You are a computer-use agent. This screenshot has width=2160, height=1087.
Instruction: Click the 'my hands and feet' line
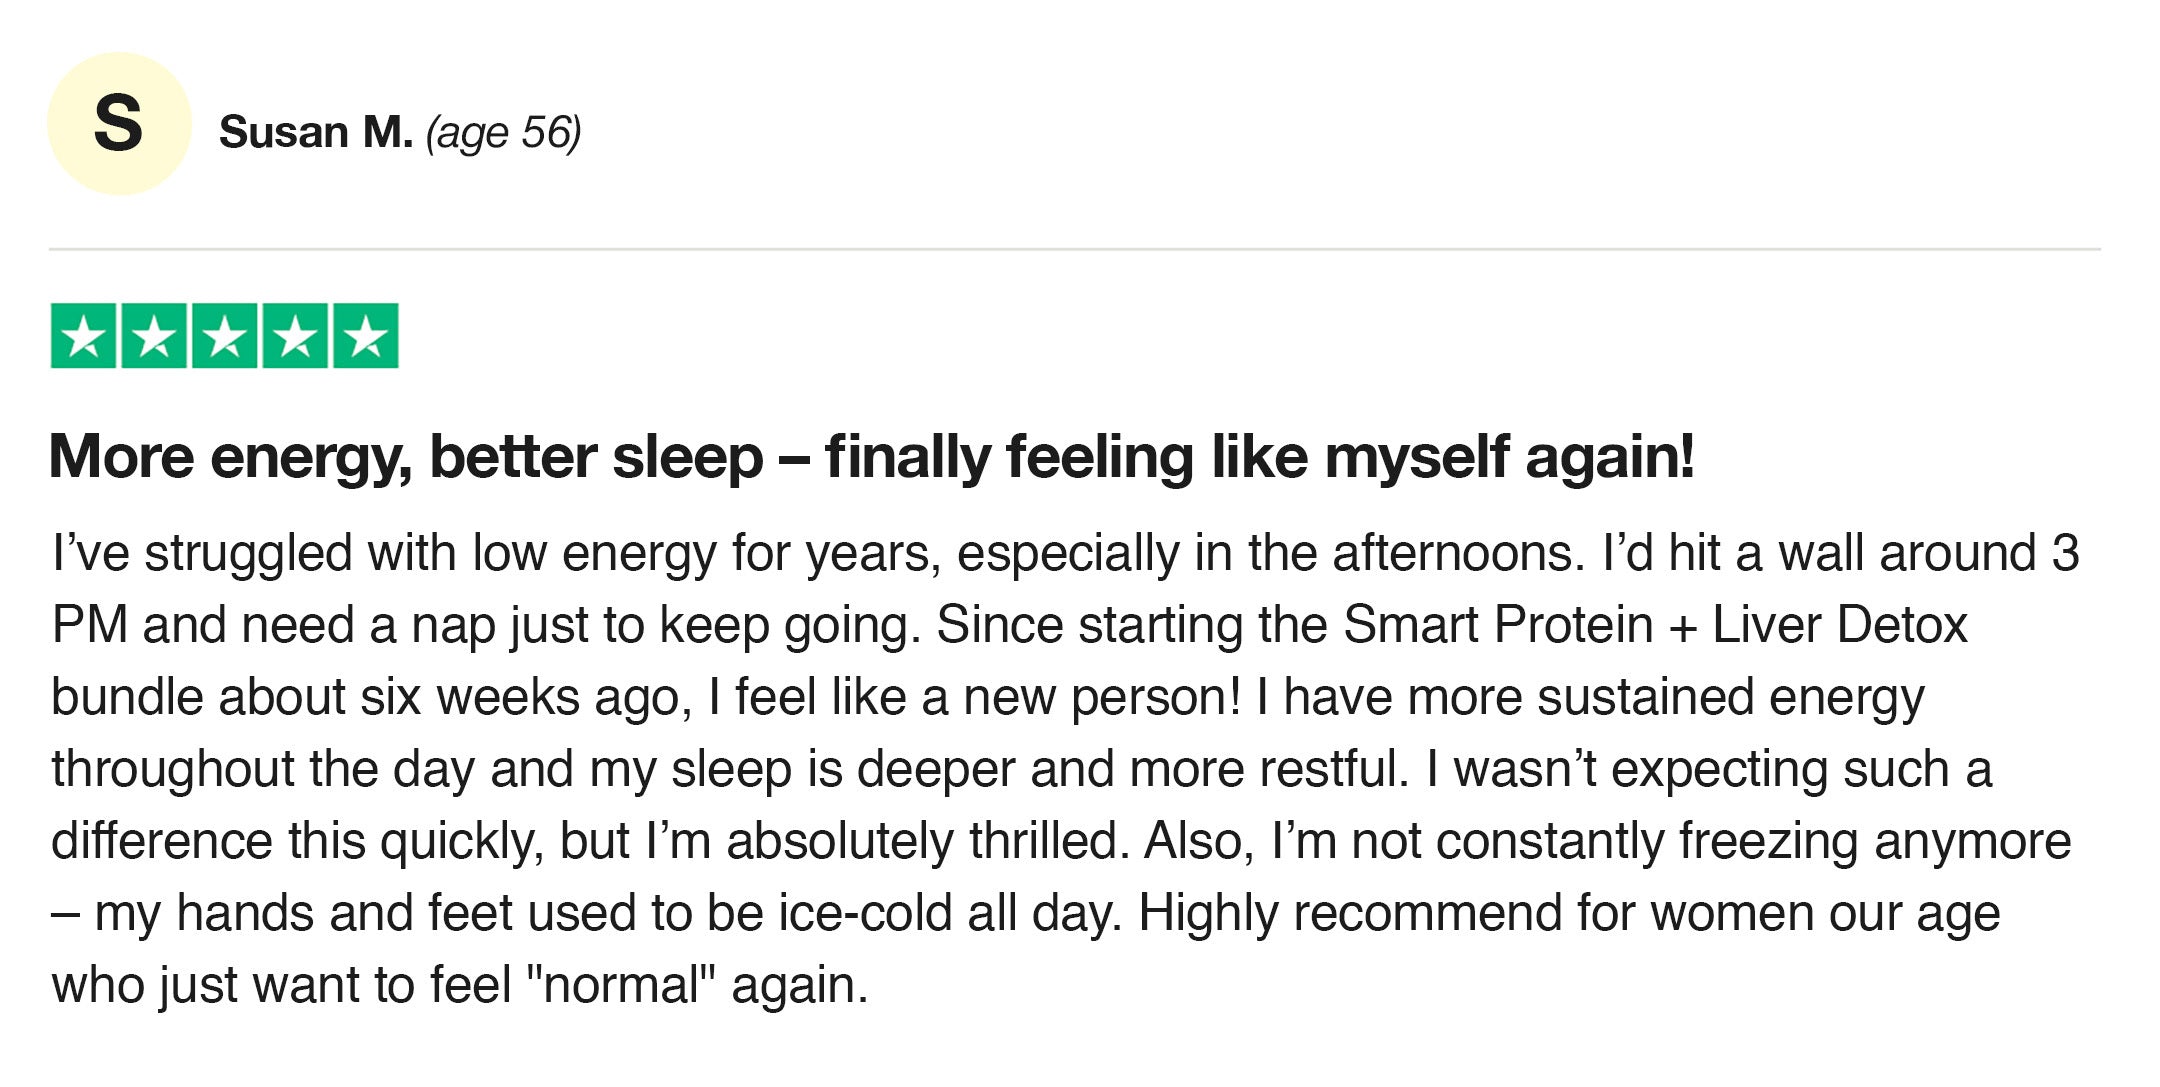tap(1026, 914)
